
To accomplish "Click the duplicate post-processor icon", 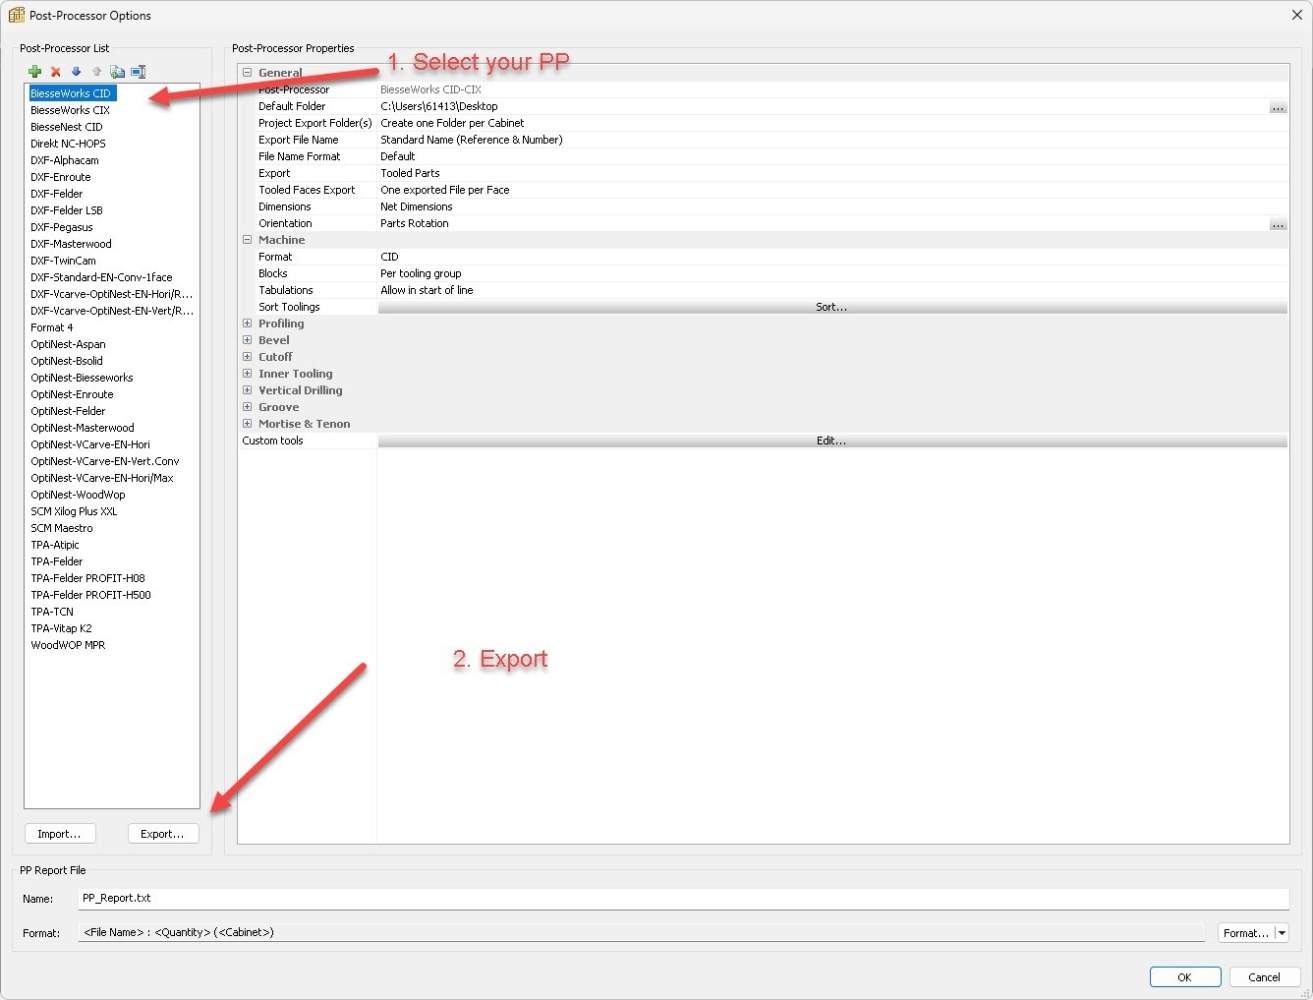I will coord(117,72).
